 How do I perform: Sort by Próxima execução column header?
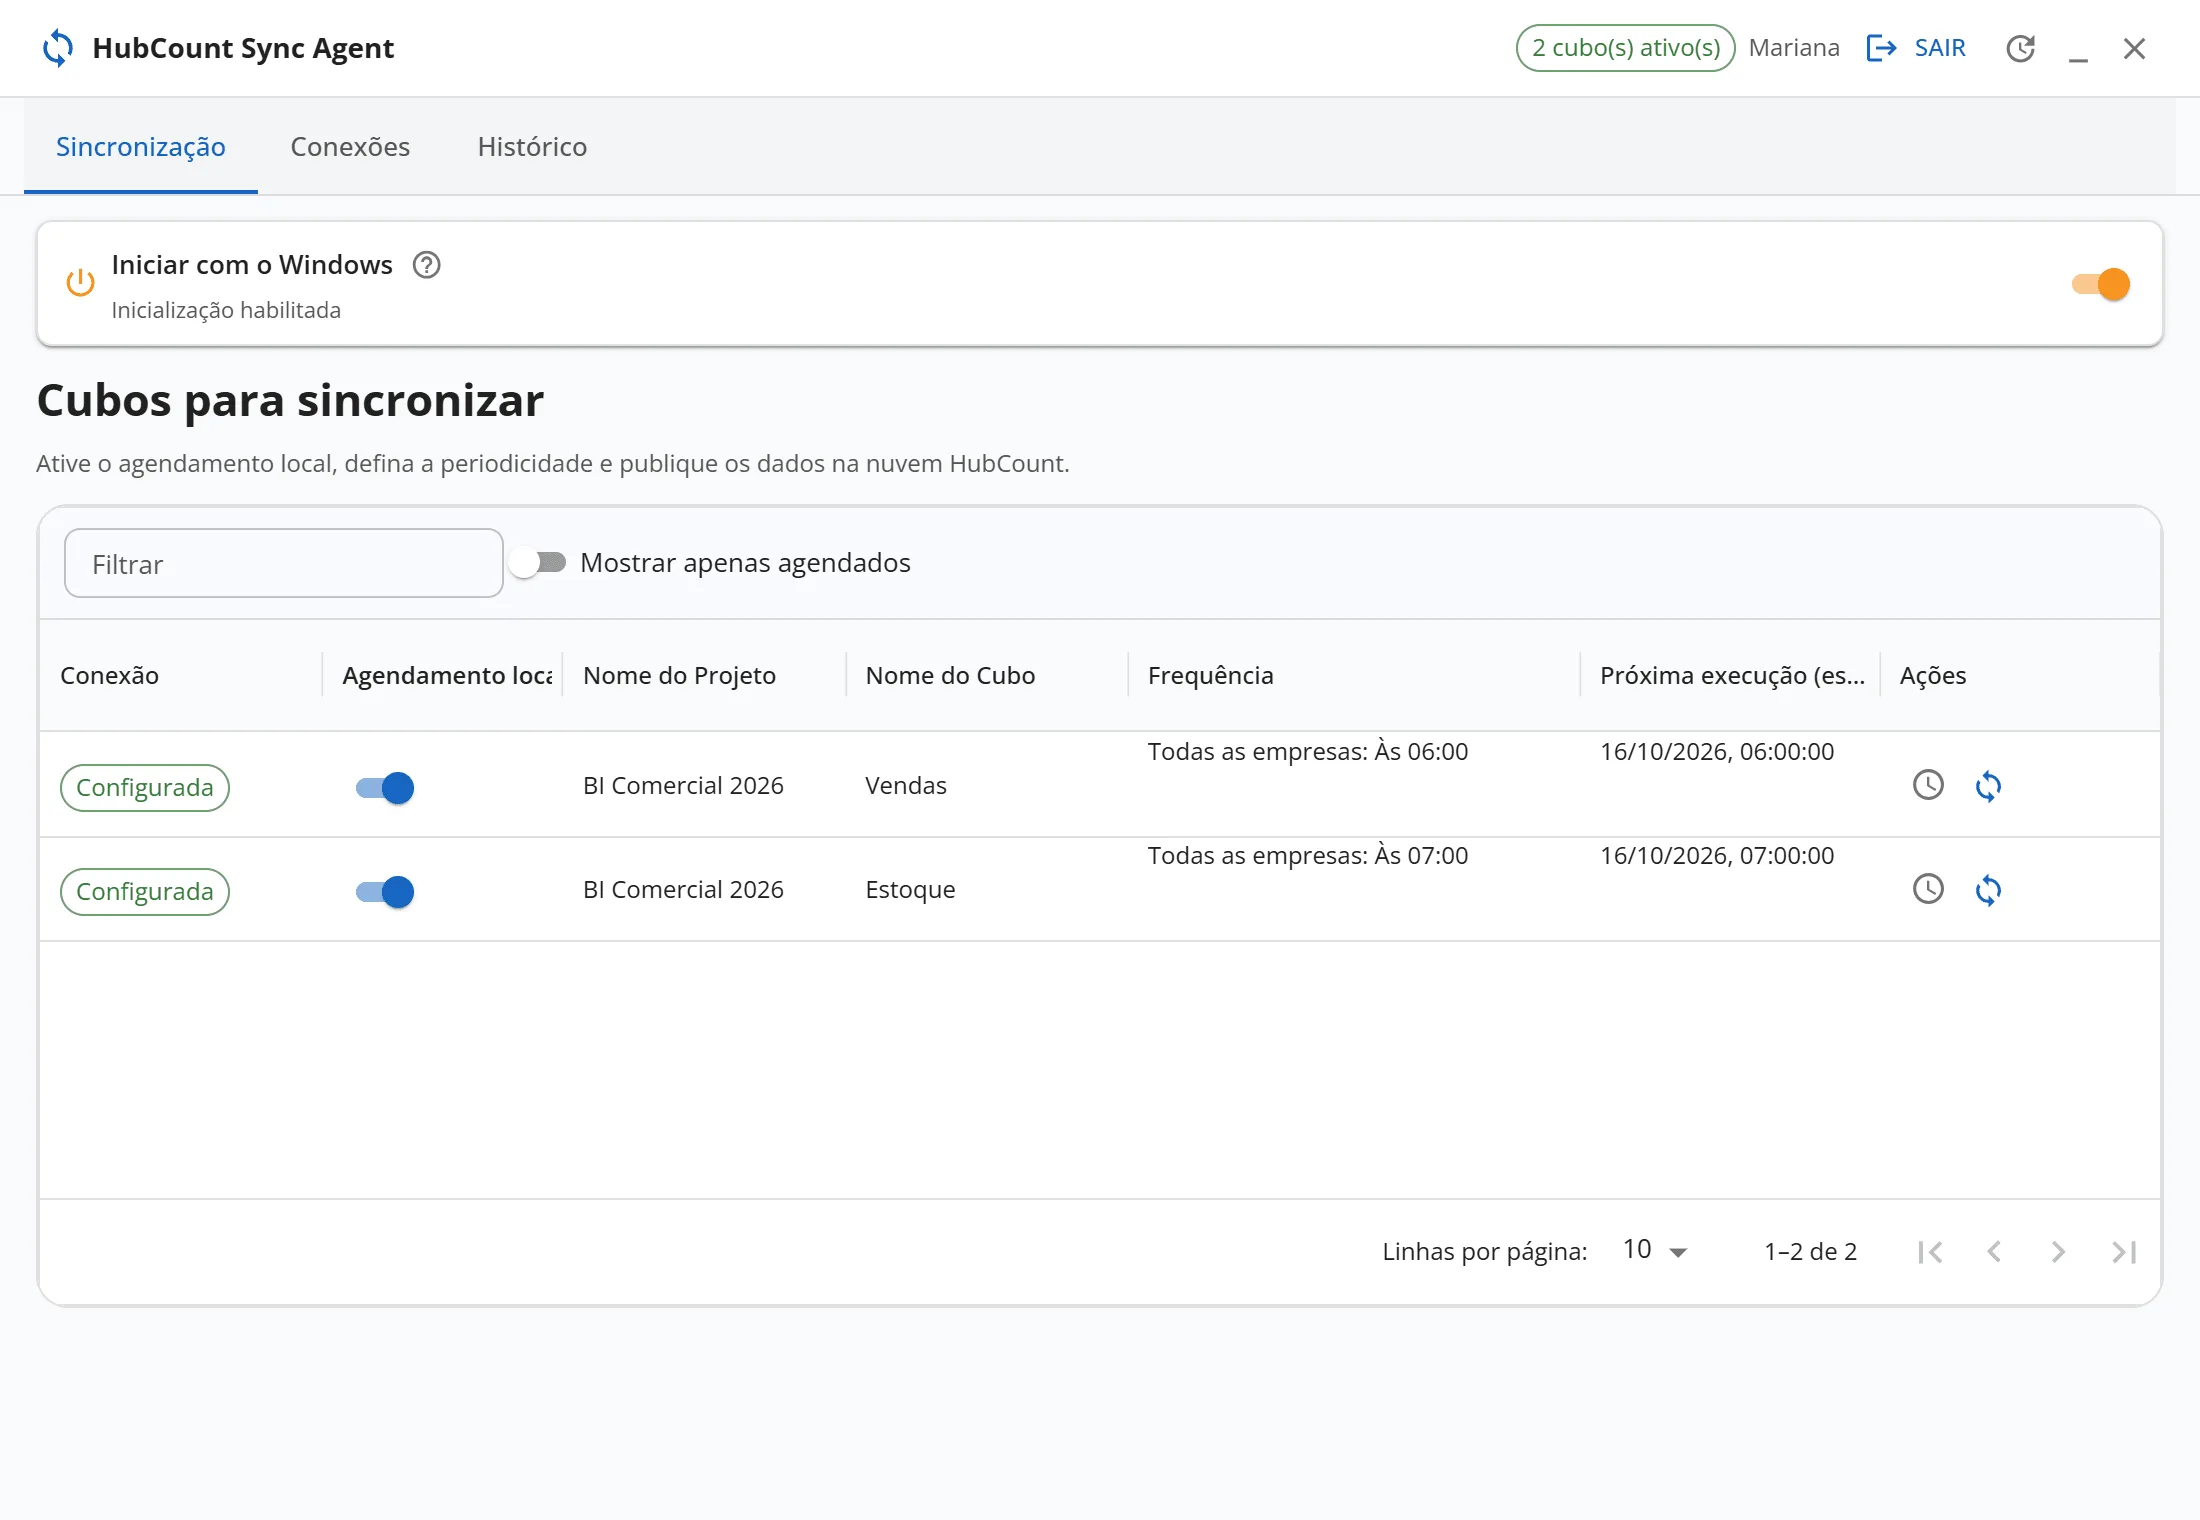pos(1732,675)
